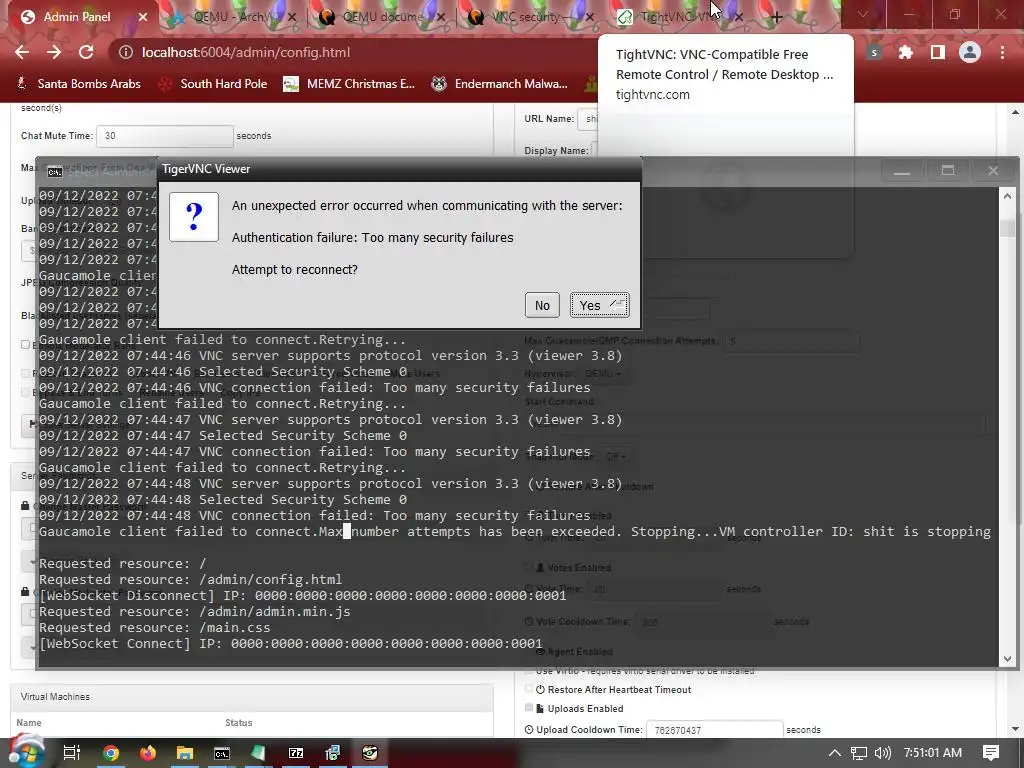Open File Explorer from the taskbar

pyautogui.click(x=185, y=753)
